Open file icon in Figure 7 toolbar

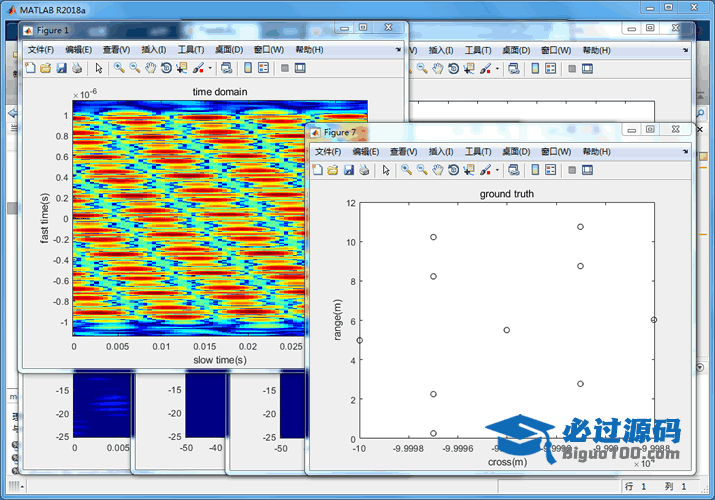click(x=333, y=170)
